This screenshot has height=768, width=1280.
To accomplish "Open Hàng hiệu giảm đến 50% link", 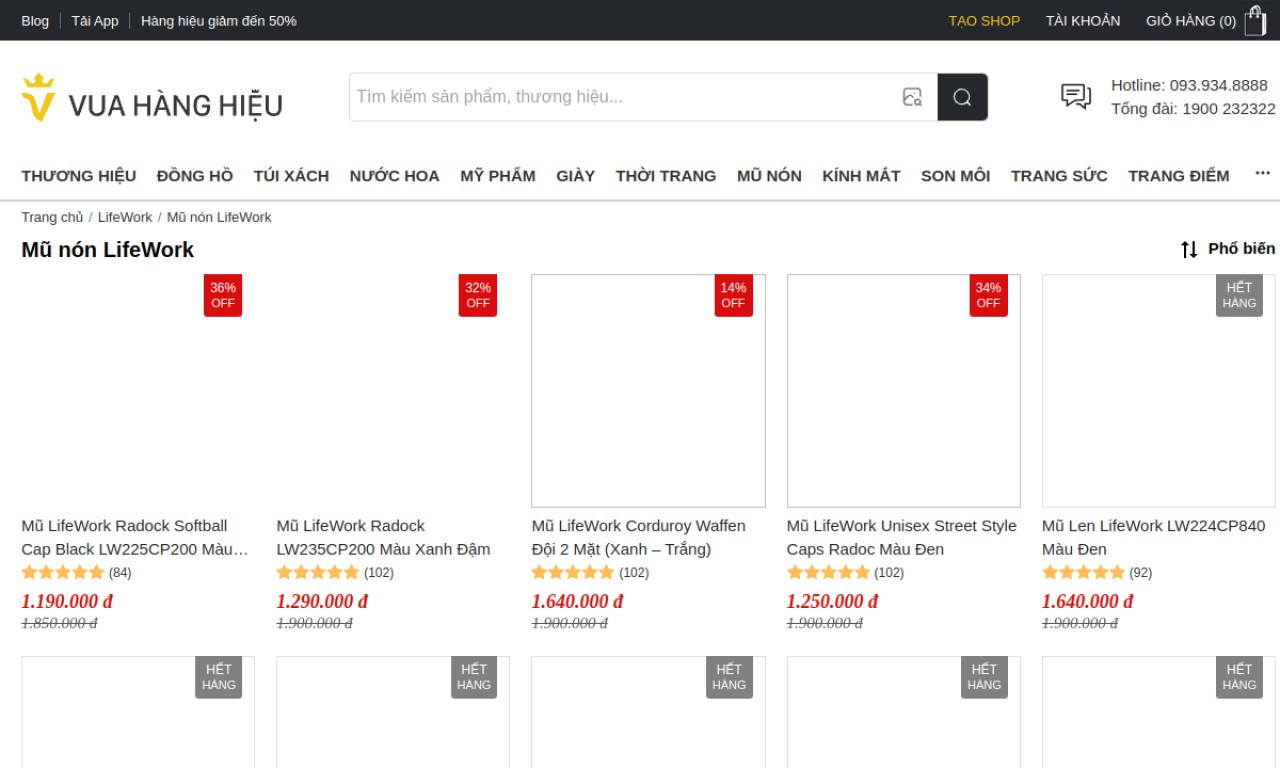I will (219, 20).
